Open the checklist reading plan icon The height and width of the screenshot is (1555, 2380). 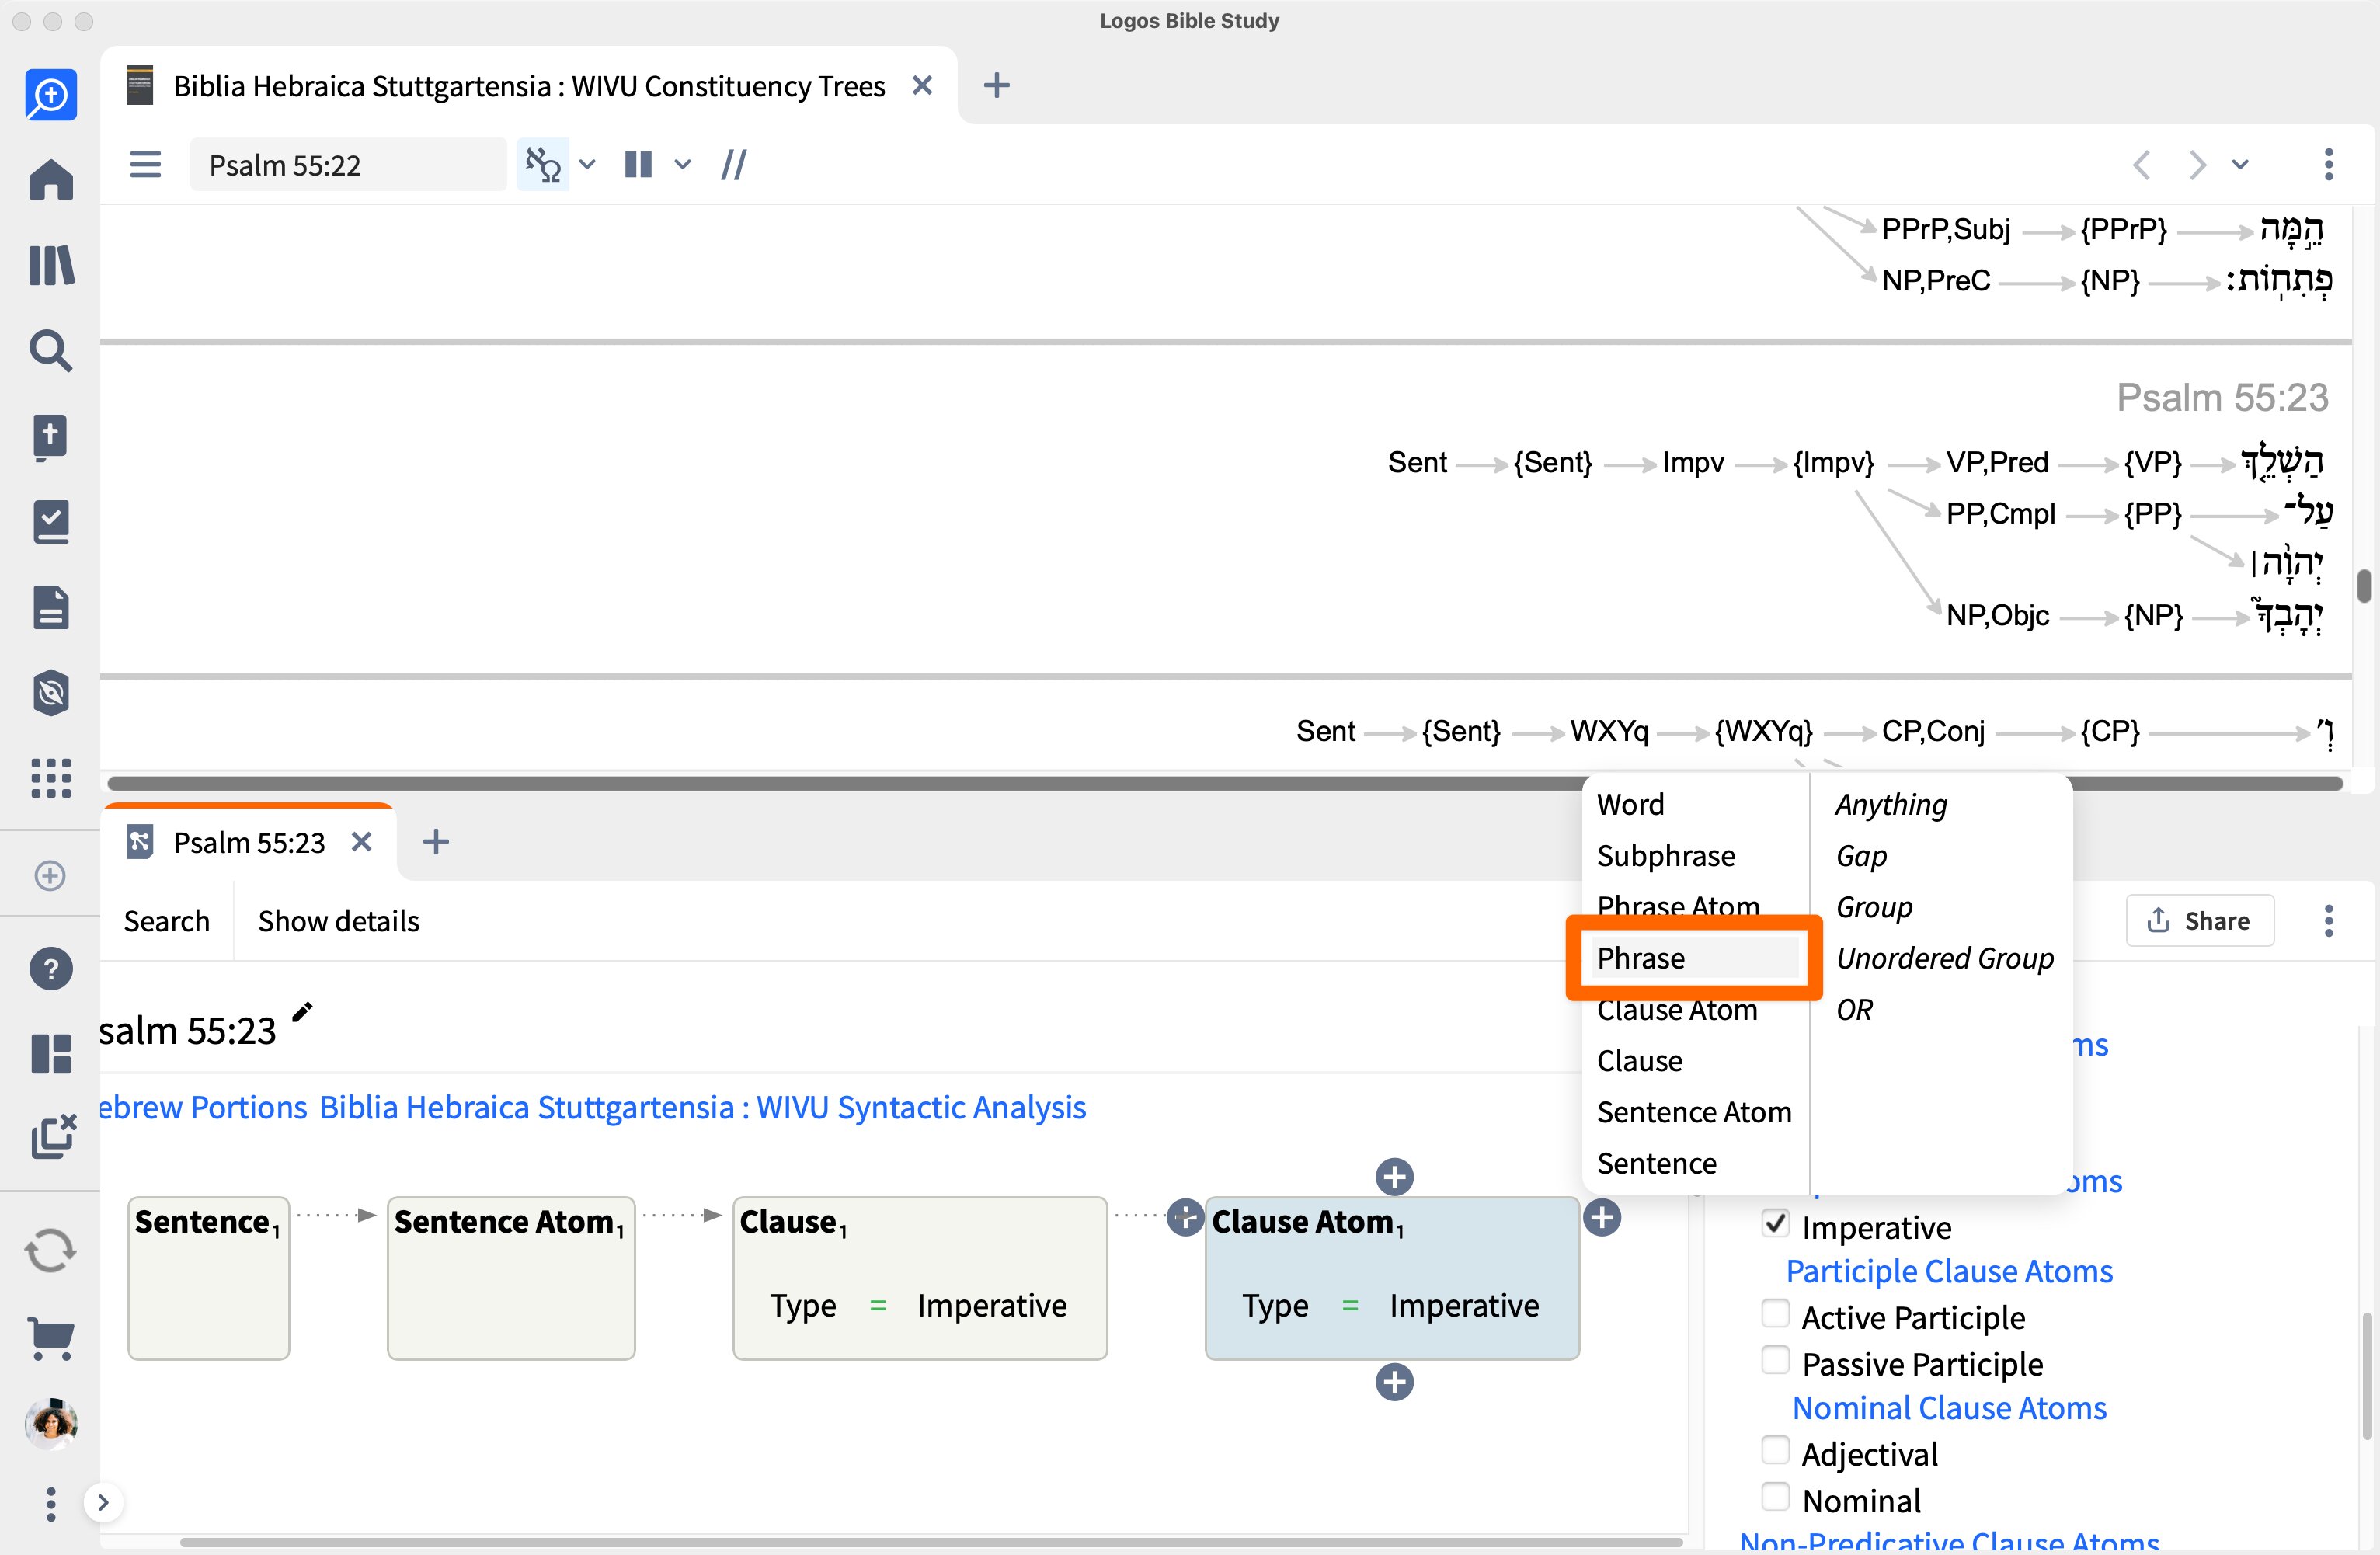[x=50, y=522]
